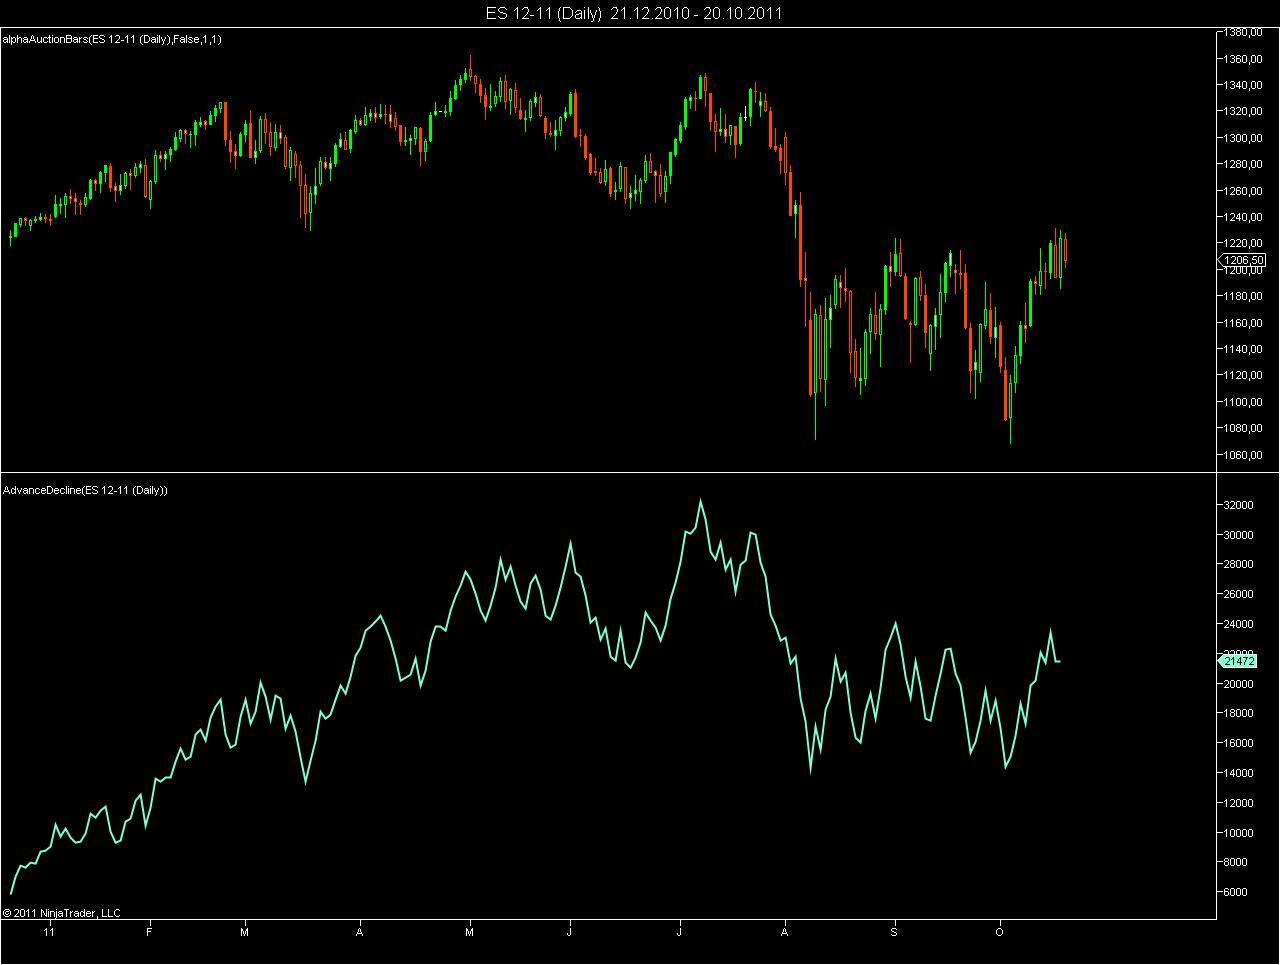
Task: Click the 28000 indicator axis label
Action: pos(1240,565)
